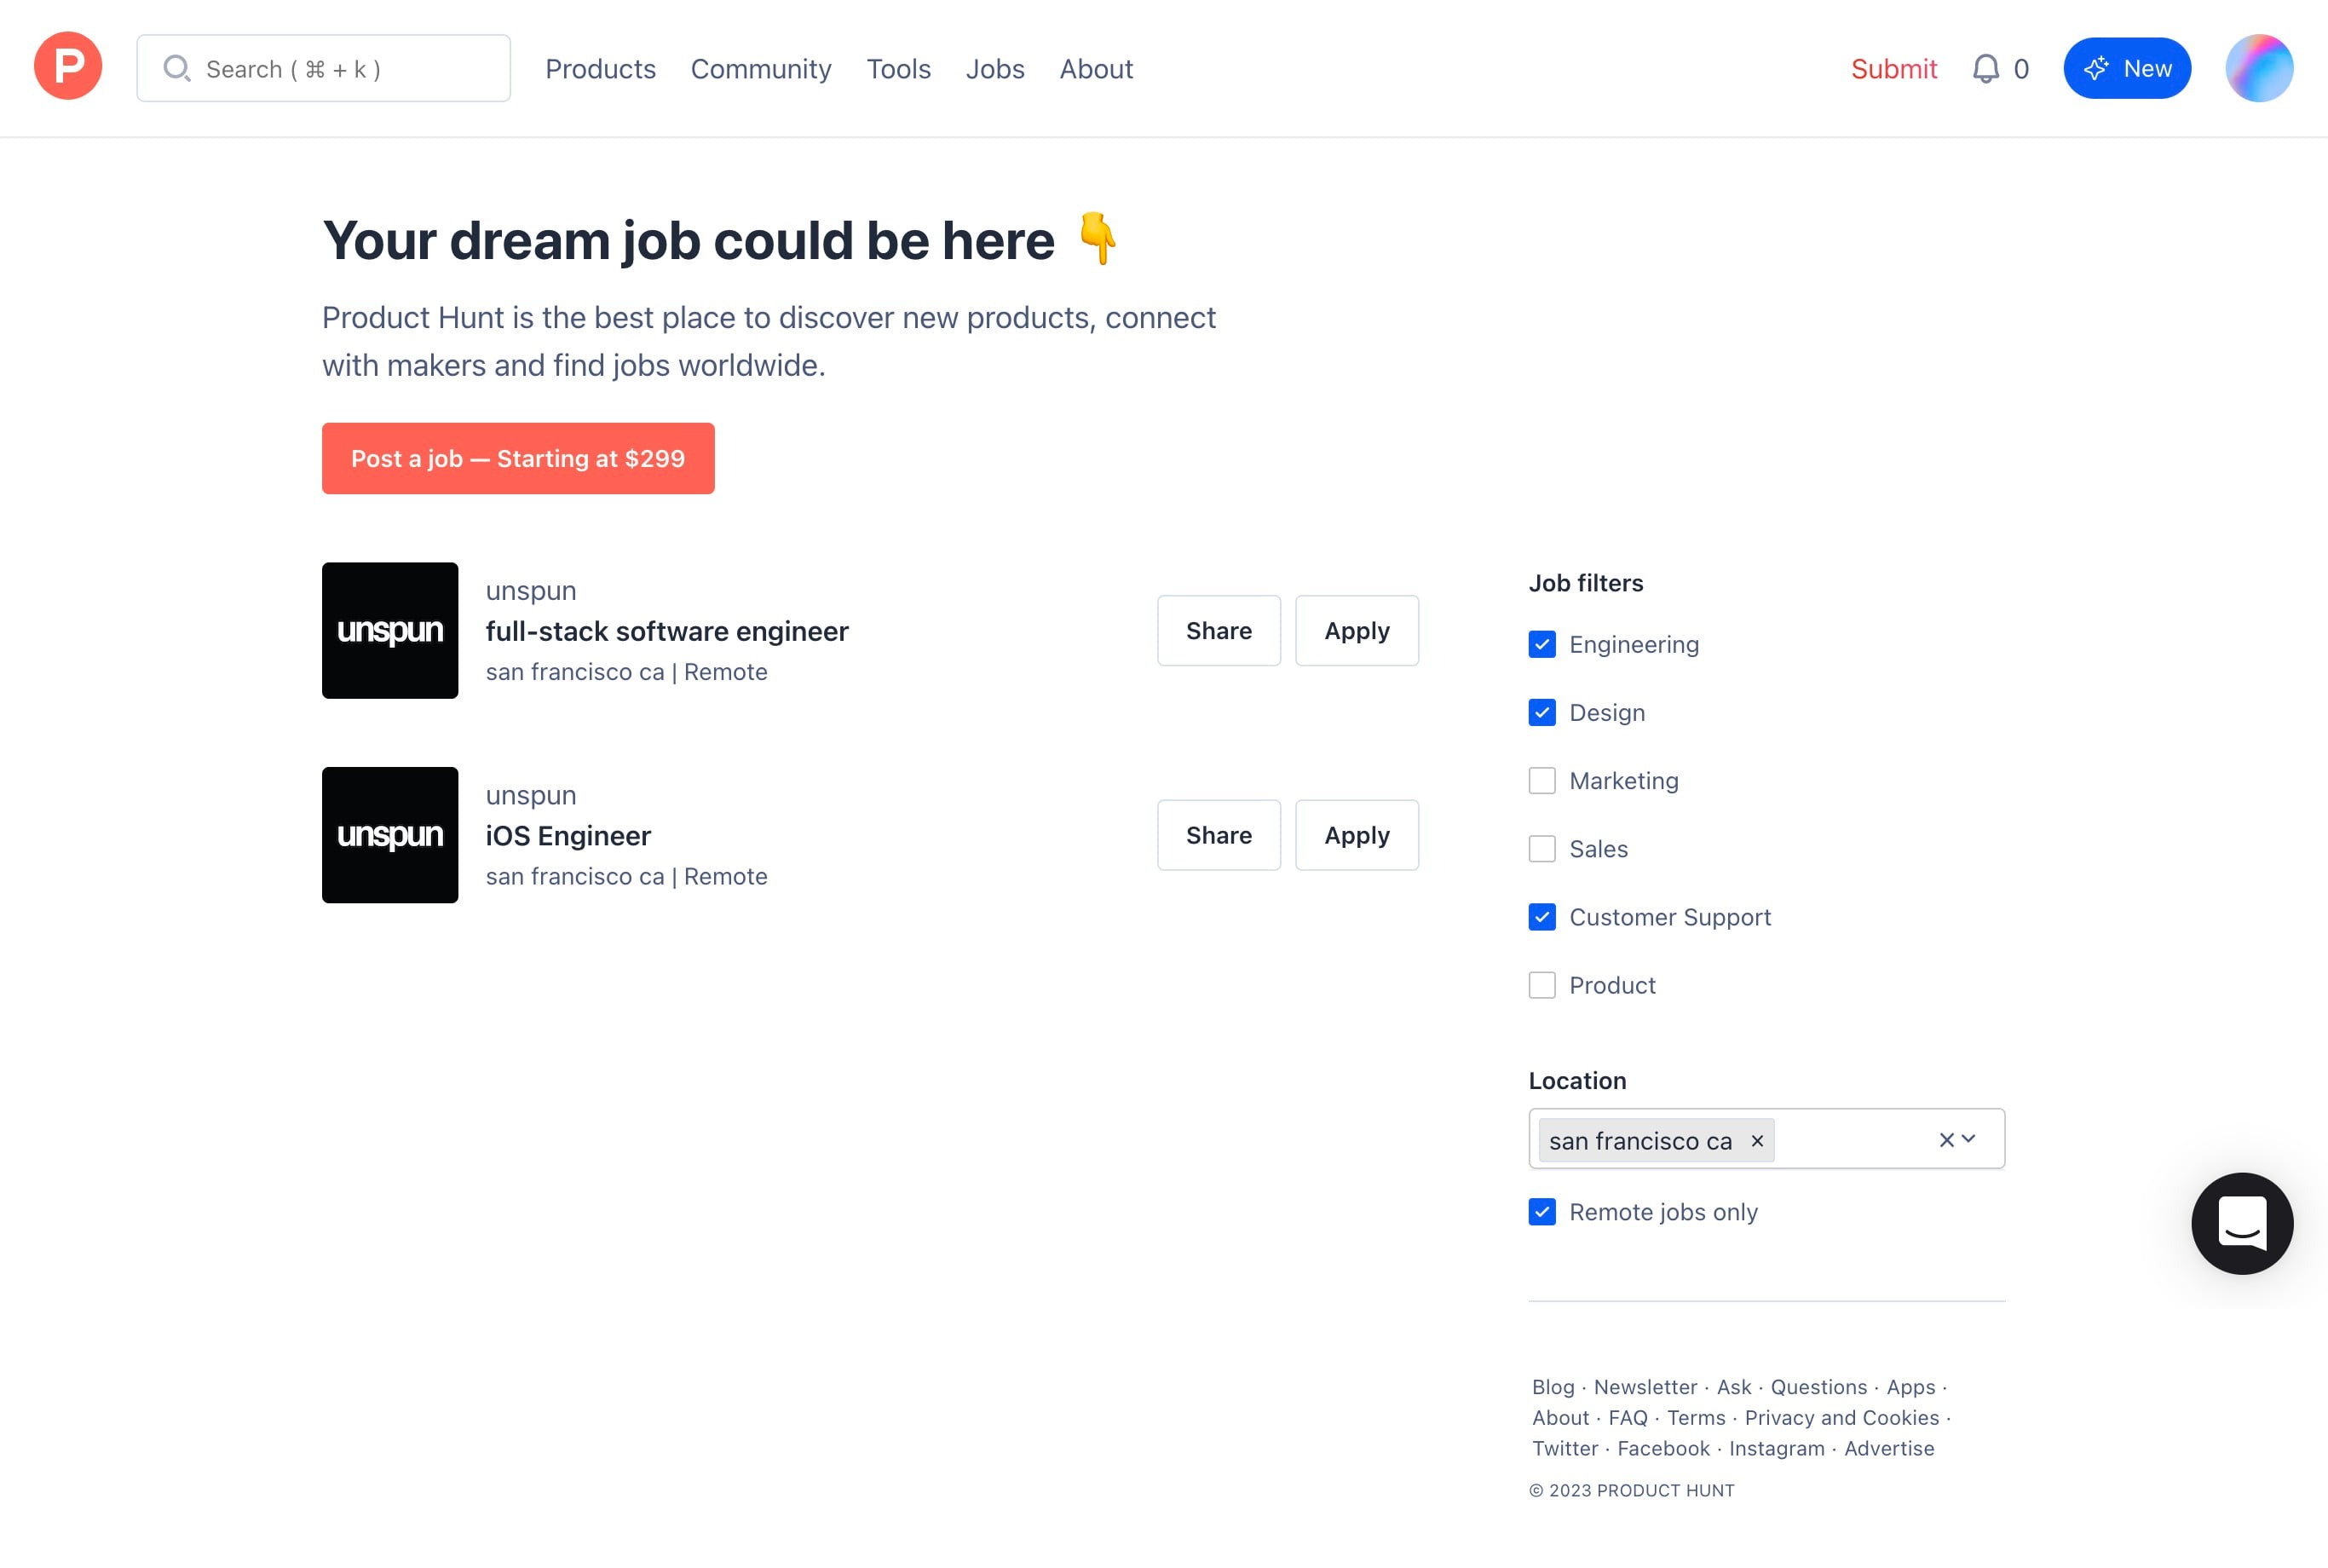The image size is (2328, 1568).
Task: Focus the search field
Action: coord(323,68)
